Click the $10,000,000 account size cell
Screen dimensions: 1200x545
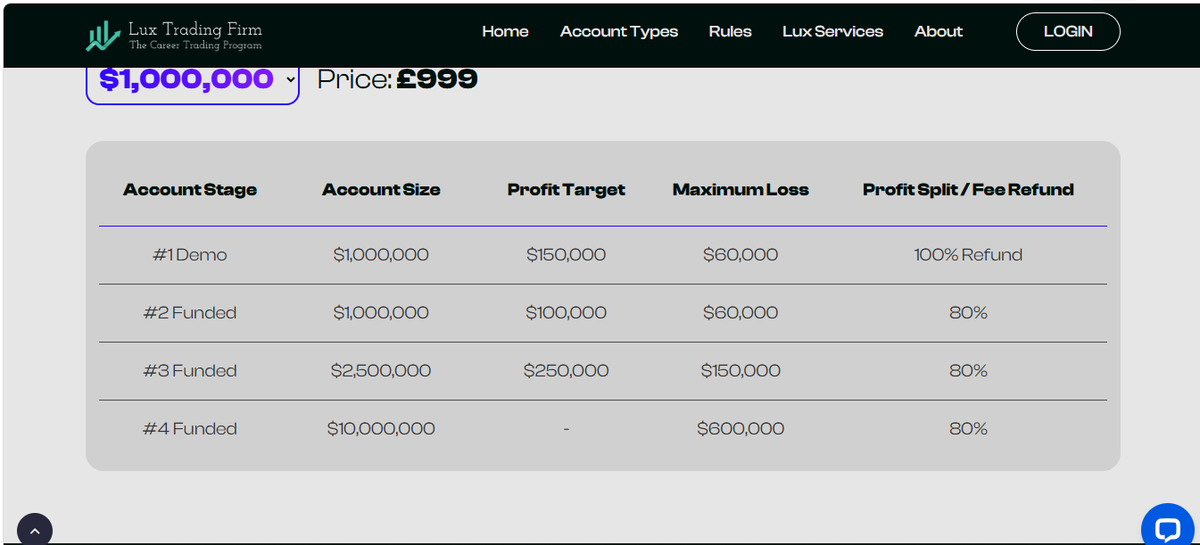tap(381, 429)
